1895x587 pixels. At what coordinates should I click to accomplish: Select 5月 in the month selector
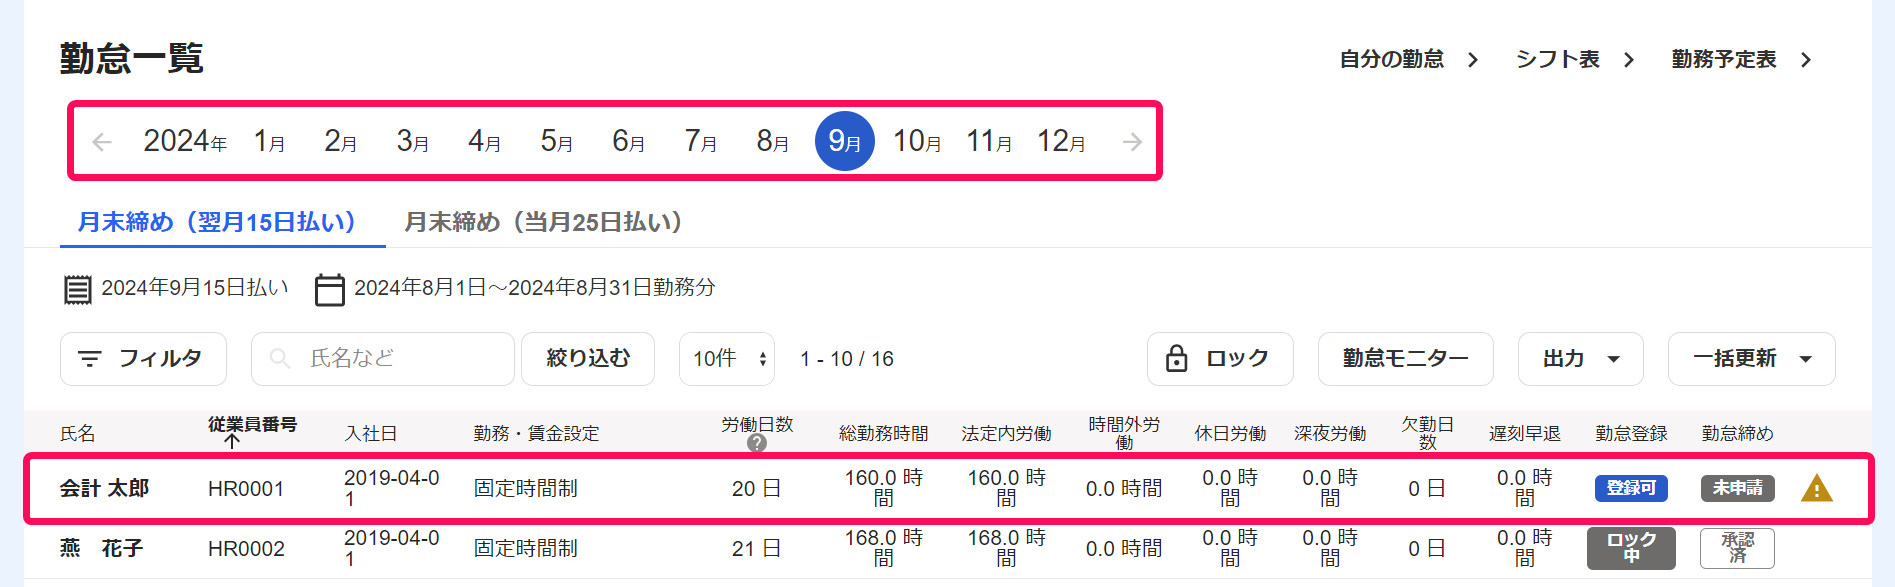click(557, 142)
